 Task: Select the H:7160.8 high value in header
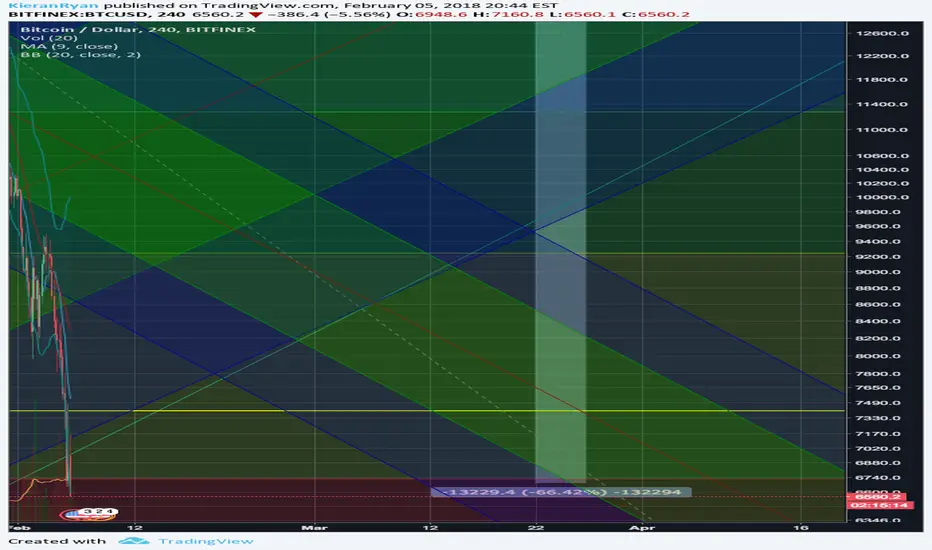[508, 14]
